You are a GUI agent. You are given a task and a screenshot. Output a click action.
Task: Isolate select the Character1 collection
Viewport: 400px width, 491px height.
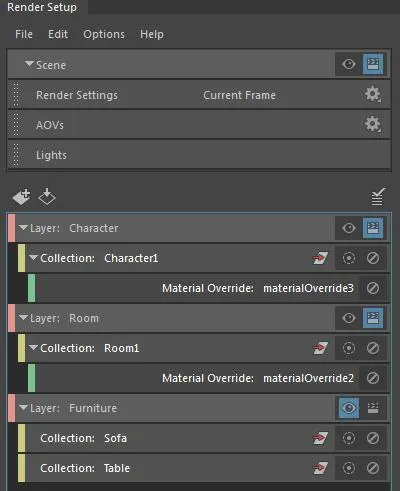pos(349,258)
